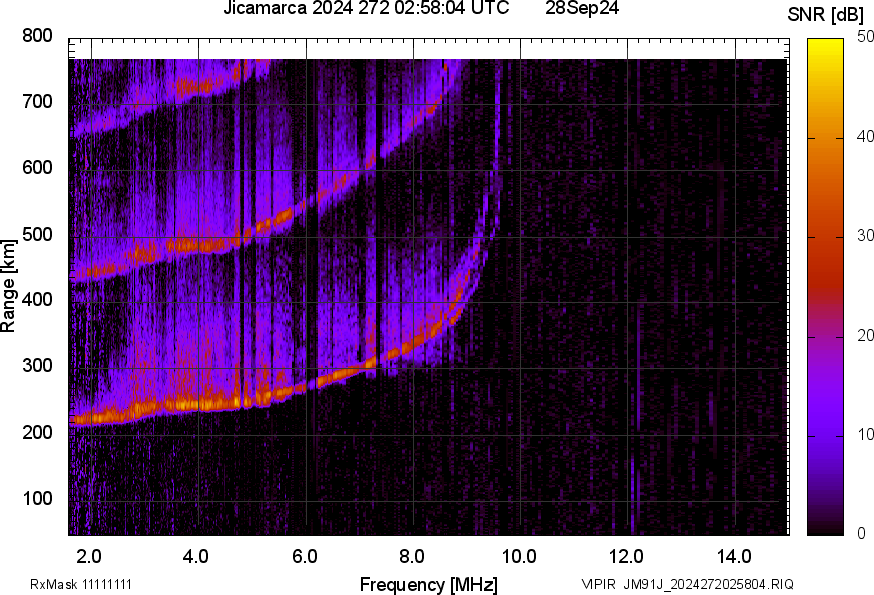Click the 28Sep24 date label
Viewport: 874px width, 595px height.
tap(582, 9)
